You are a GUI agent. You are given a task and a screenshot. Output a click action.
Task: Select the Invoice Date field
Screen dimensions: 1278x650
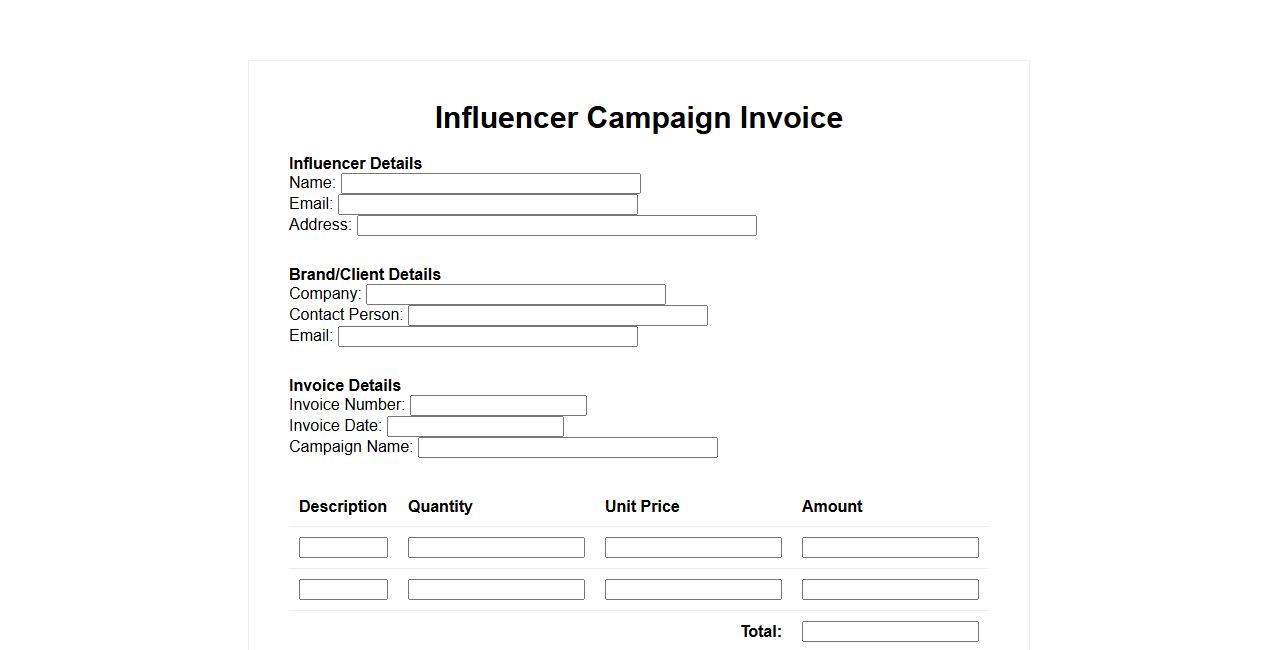475,427
